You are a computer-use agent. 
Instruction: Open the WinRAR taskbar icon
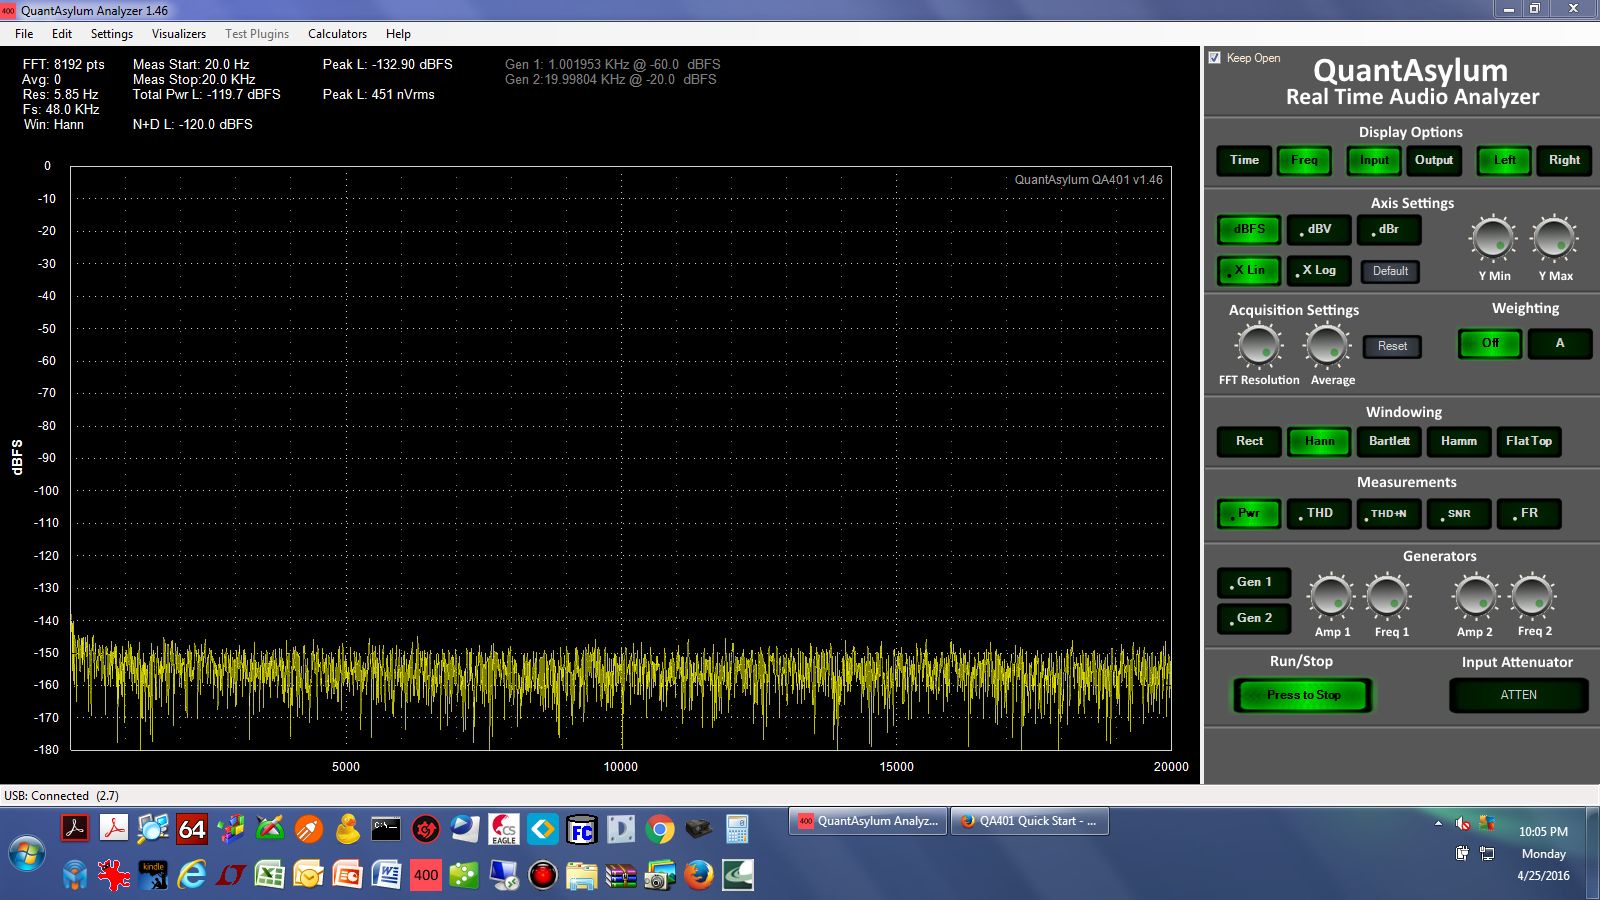(x=621, y=876)
